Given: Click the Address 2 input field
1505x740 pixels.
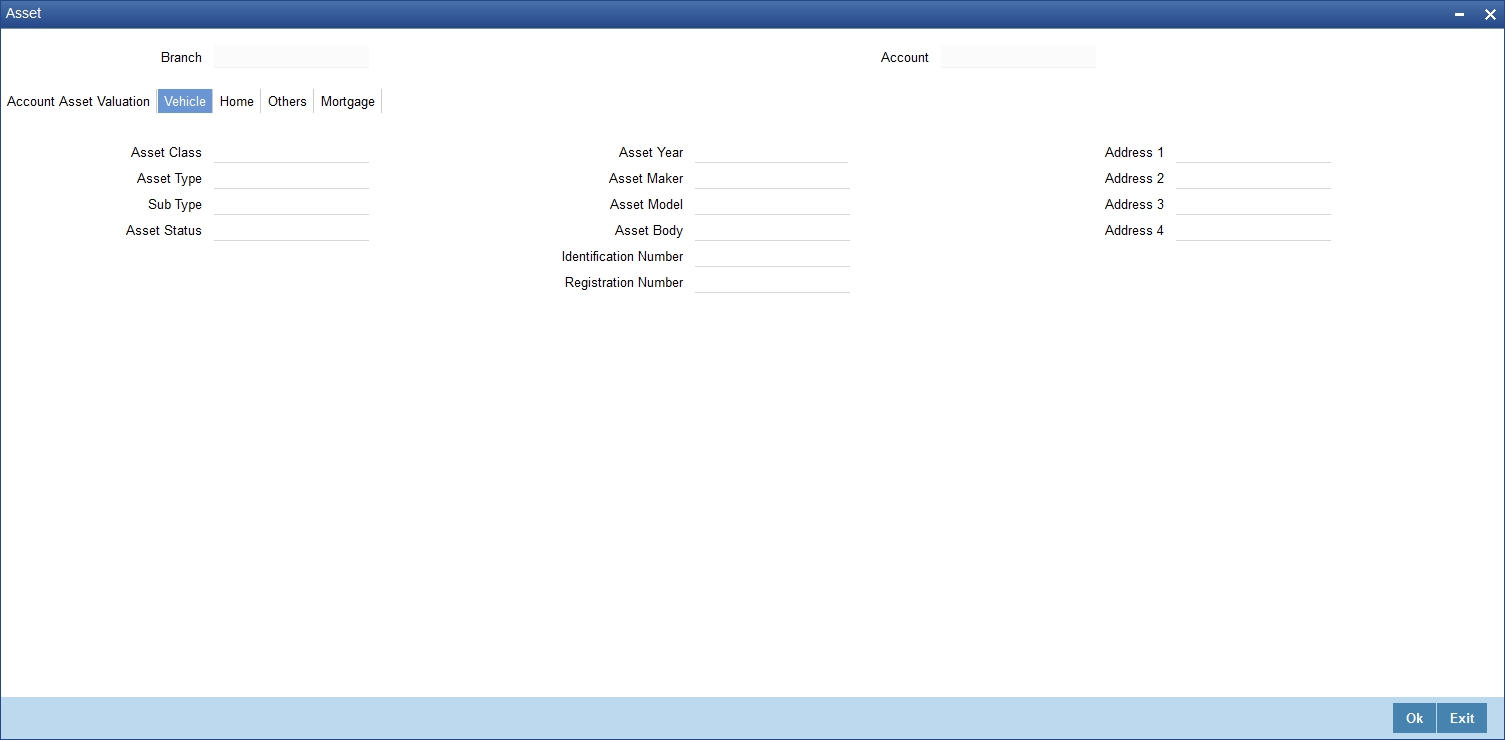Looking at the screenshot, I should [1253, 178].
